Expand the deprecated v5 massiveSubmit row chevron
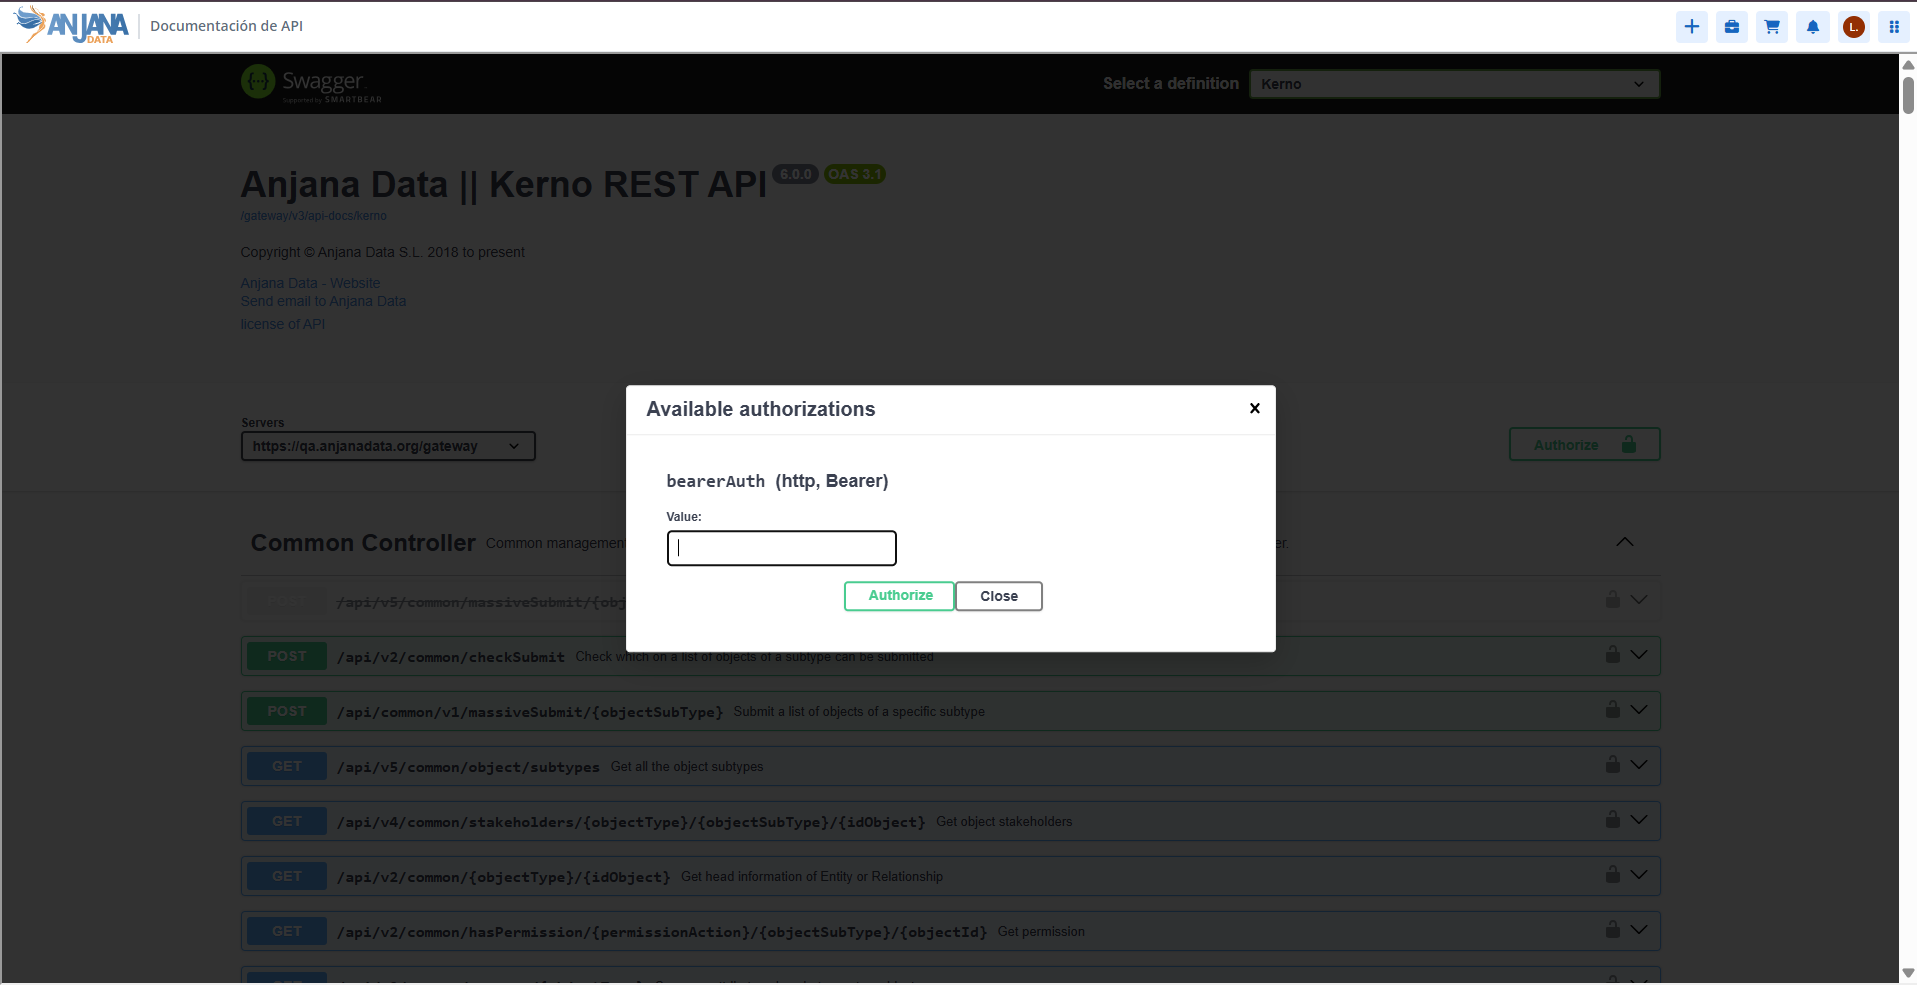 (x=1639, y=600)
